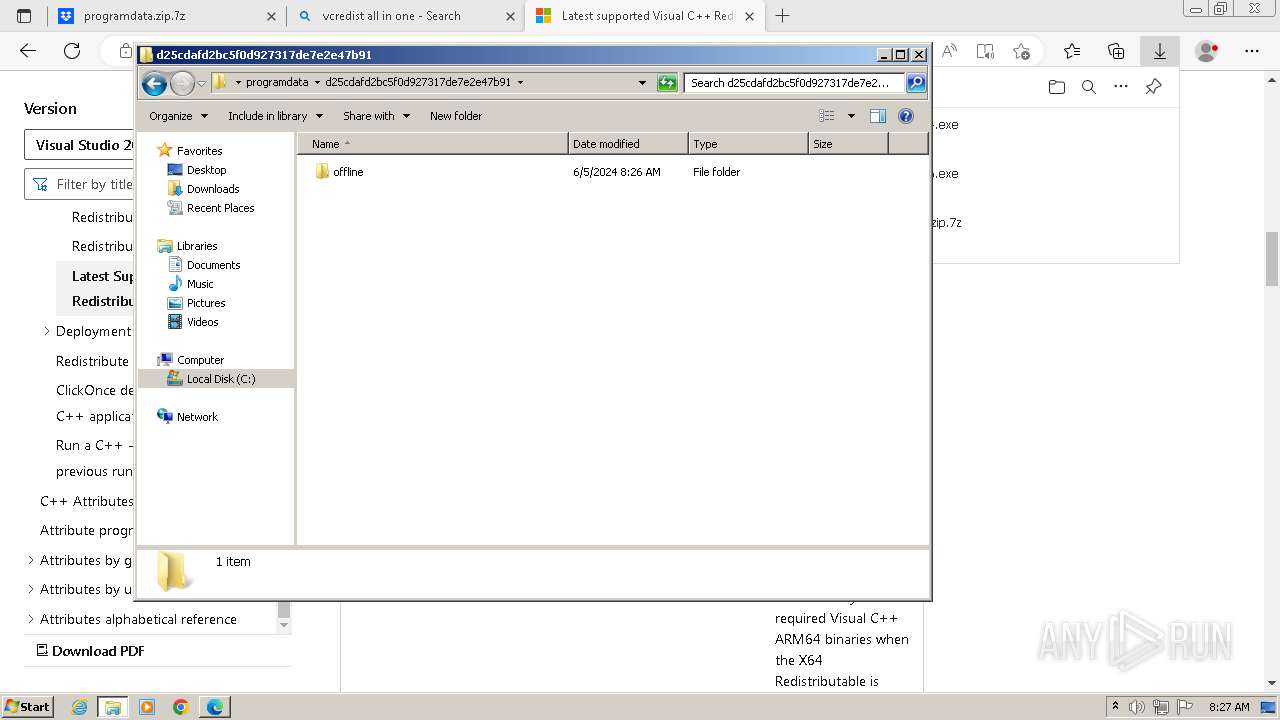Open the Edge Settings and more menu
Screen dimensions: 1280x720
pos(1251,51)
